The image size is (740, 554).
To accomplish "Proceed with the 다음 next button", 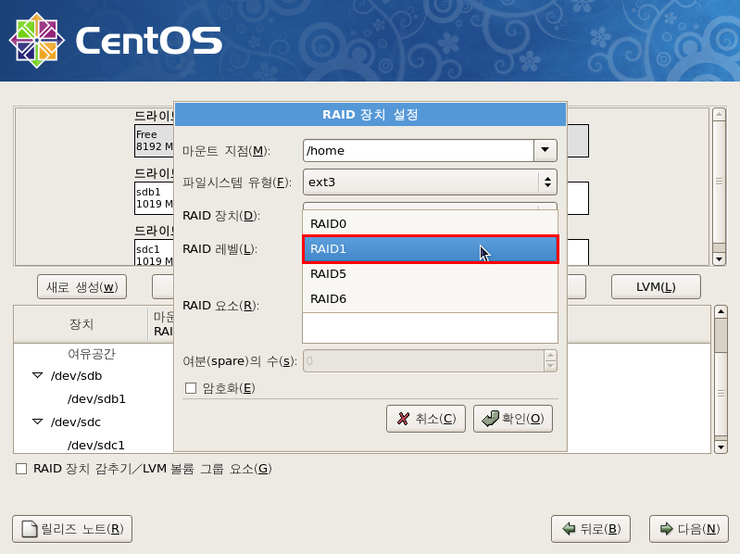I will point(688,528).
